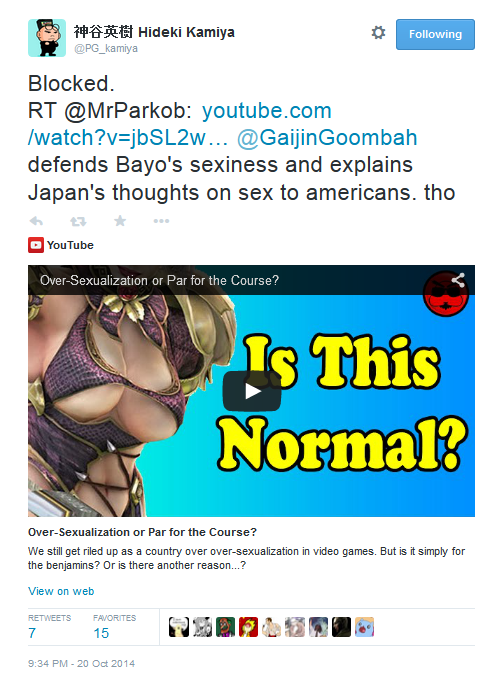Screen dimensions: 500x689
Task: Click the video share icon
Action: click(458, 280)
